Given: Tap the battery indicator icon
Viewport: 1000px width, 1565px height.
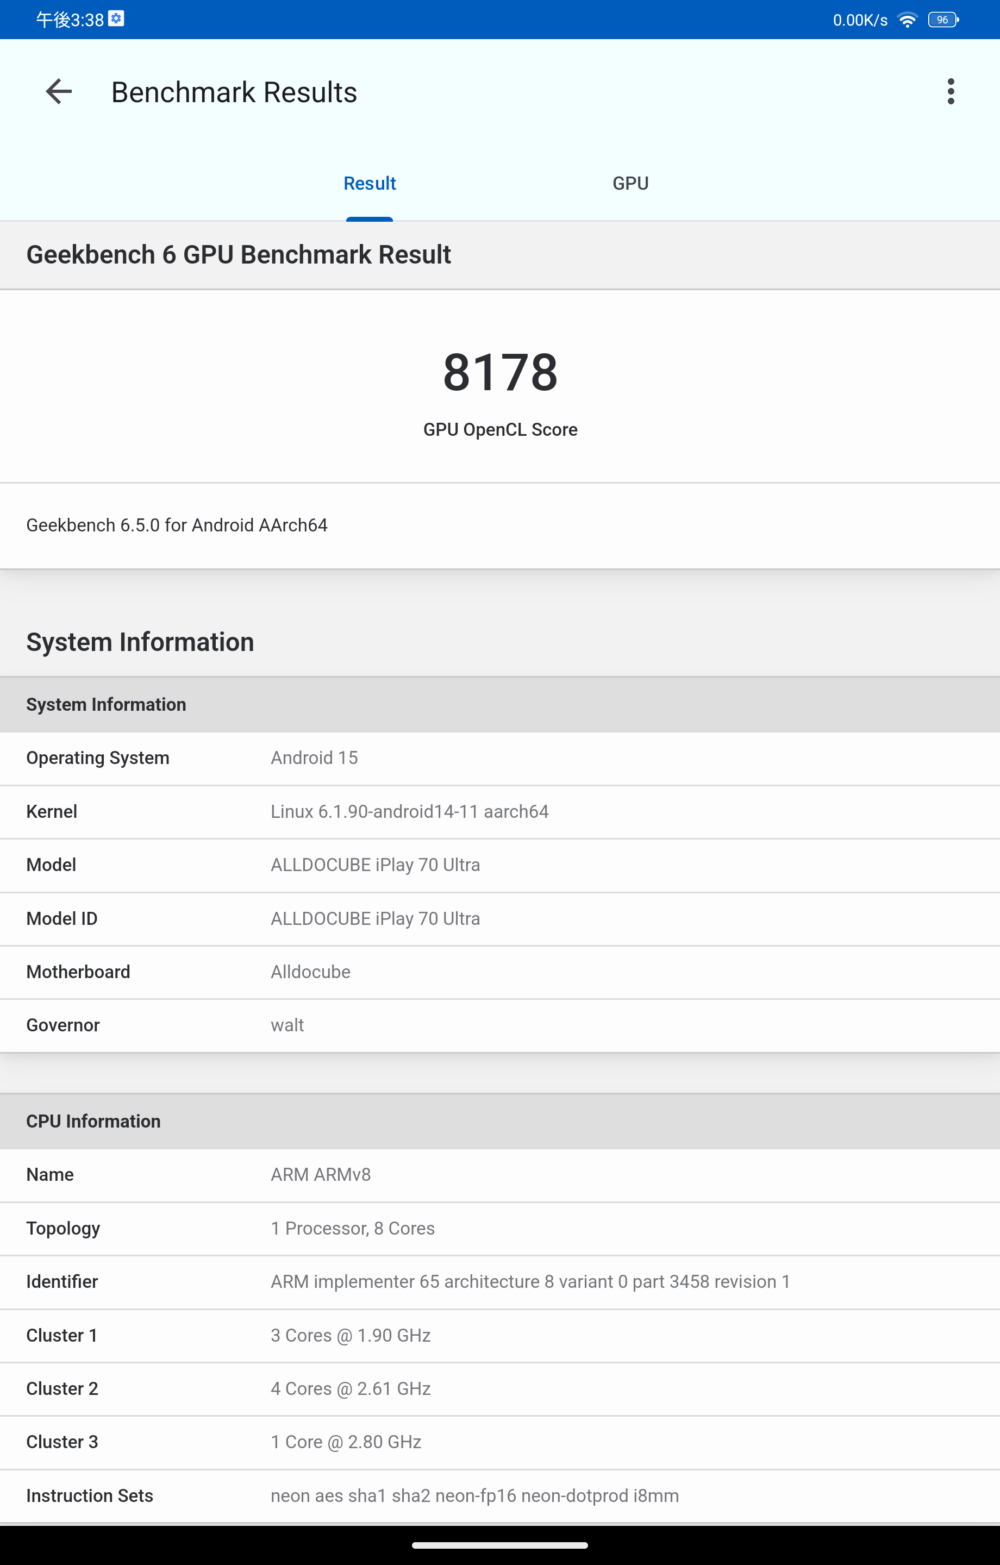Looking at the screenshot, I should tap(943, 20).
